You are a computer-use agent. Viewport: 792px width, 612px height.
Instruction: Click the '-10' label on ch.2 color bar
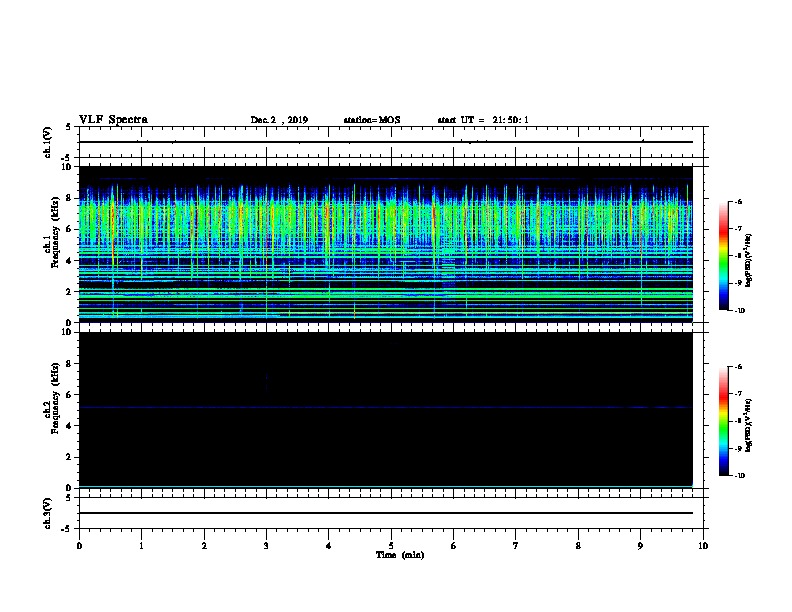pos(739,475)
